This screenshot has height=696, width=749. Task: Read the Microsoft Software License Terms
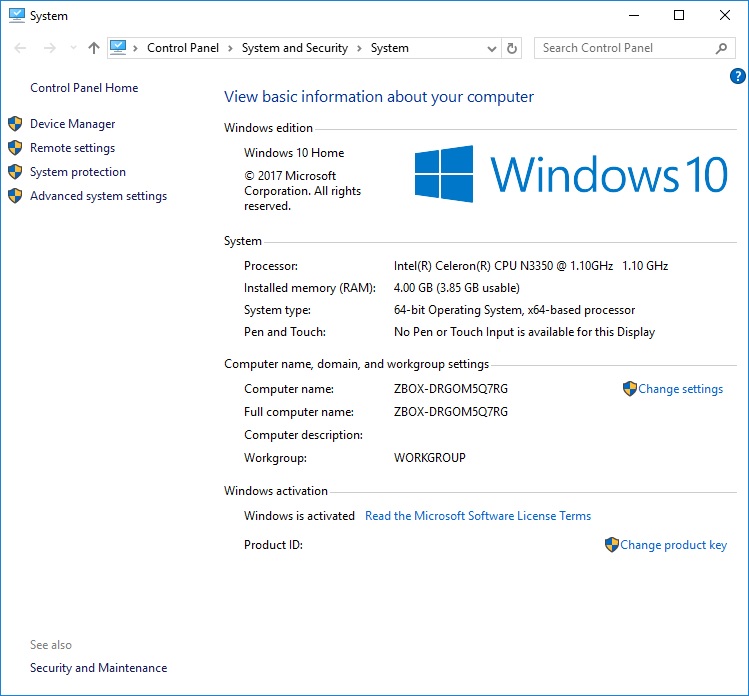coord(478,516)
